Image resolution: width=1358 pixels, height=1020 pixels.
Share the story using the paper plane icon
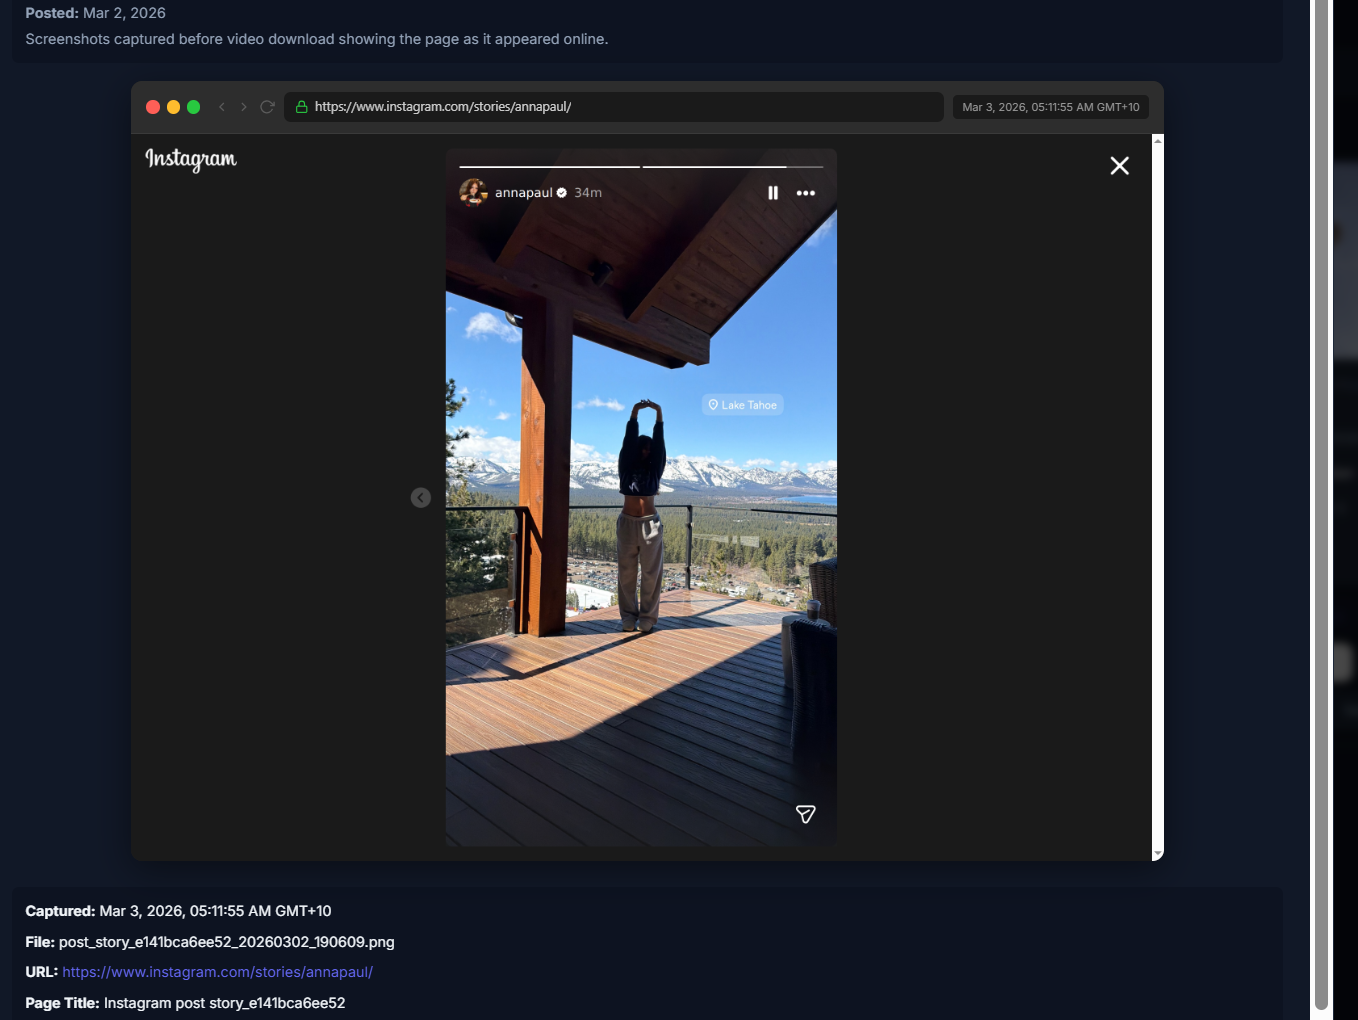coord(806,814)
